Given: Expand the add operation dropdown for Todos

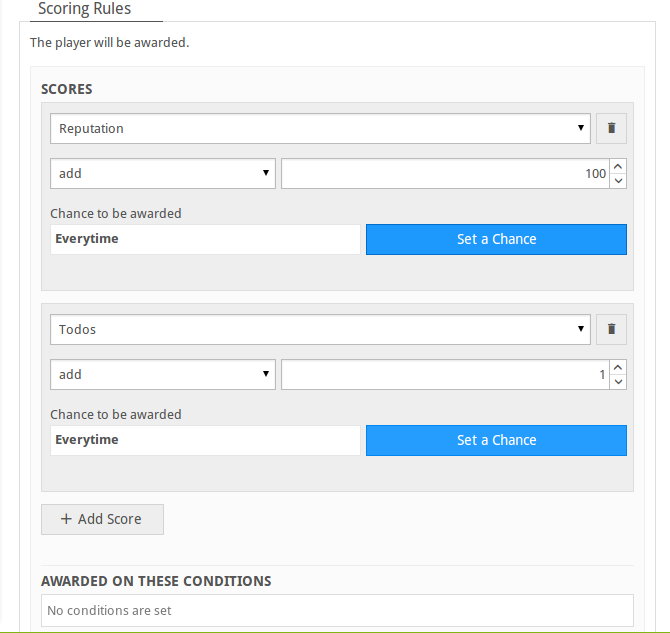Looking at the screenshot, I should 163,374.
